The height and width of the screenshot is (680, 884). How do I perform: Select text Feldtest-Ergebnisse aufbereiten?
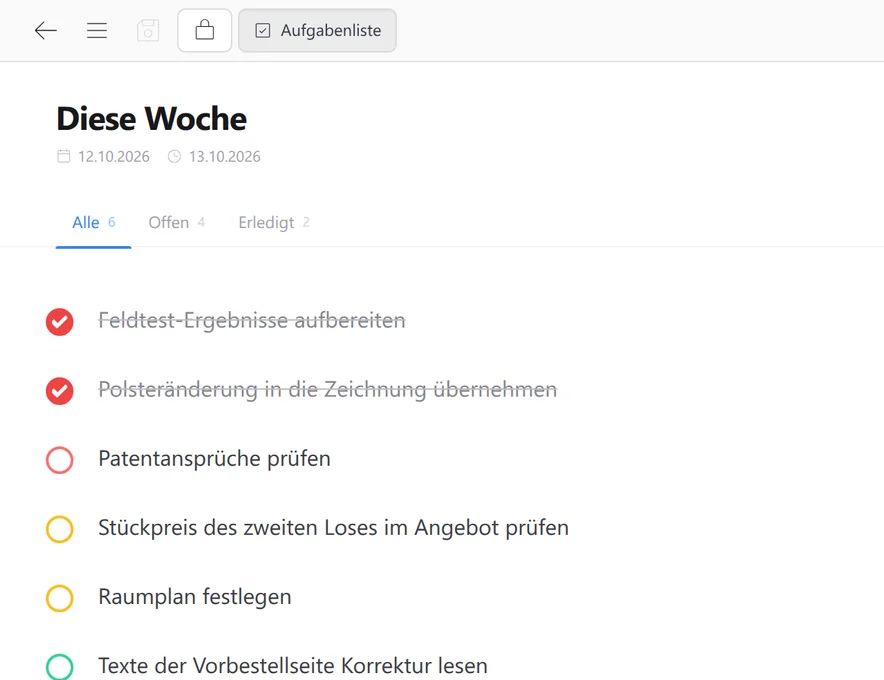click(251, 321)
